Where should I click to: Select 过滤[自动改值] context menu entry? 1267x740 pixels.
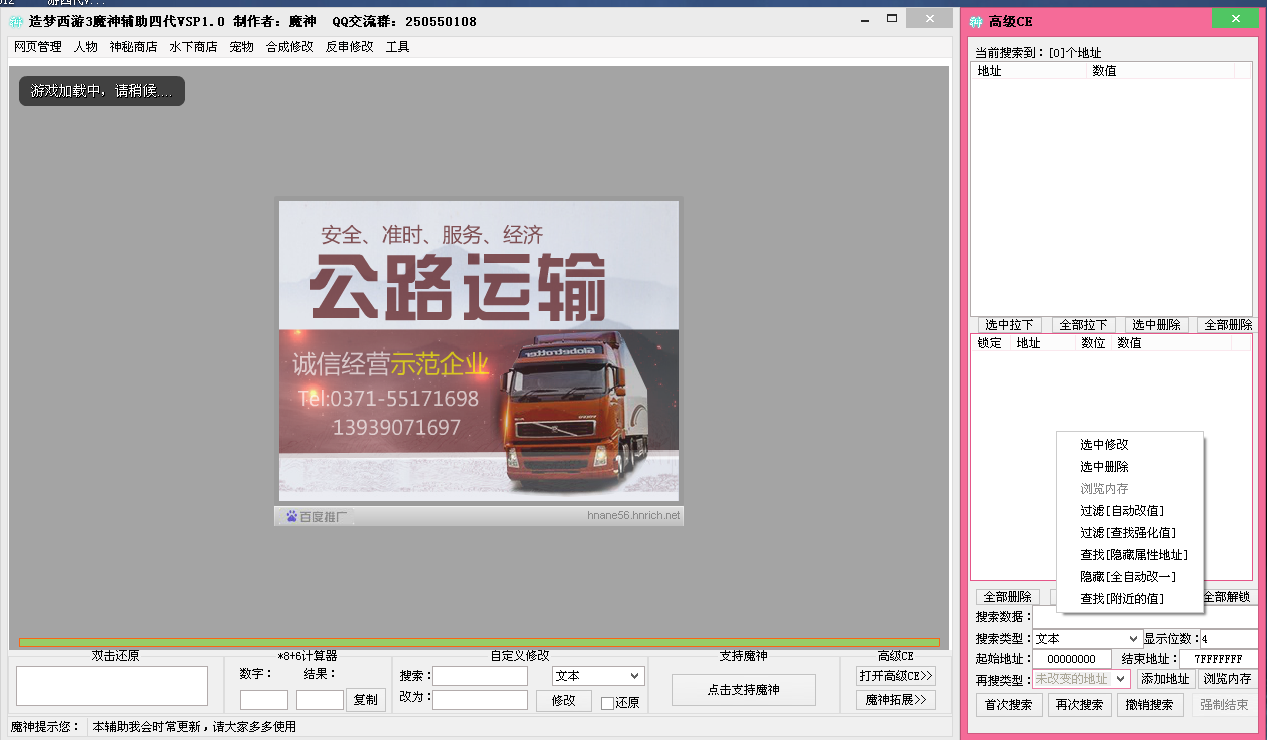(1130, 511)
